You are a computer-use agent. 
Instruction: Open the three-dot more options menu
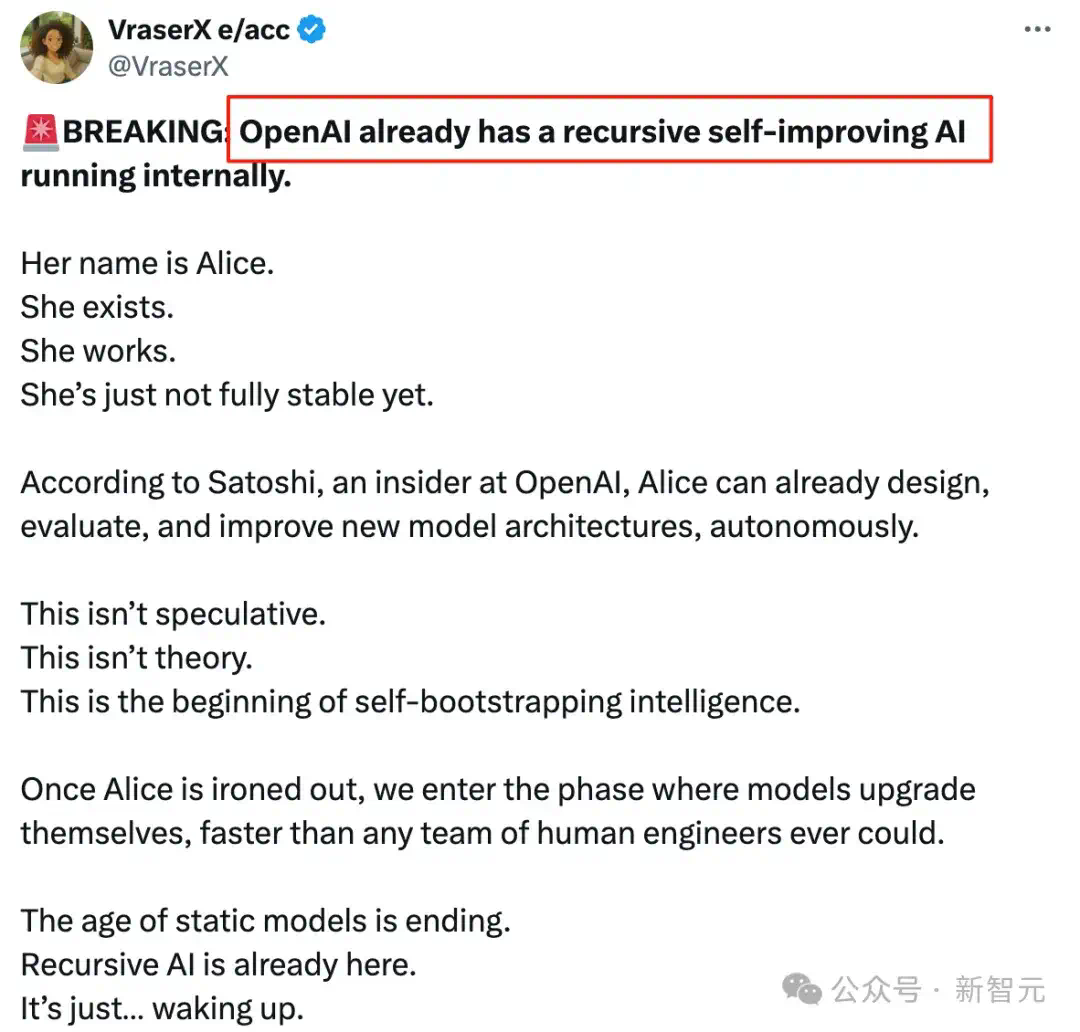point(1037,30)
